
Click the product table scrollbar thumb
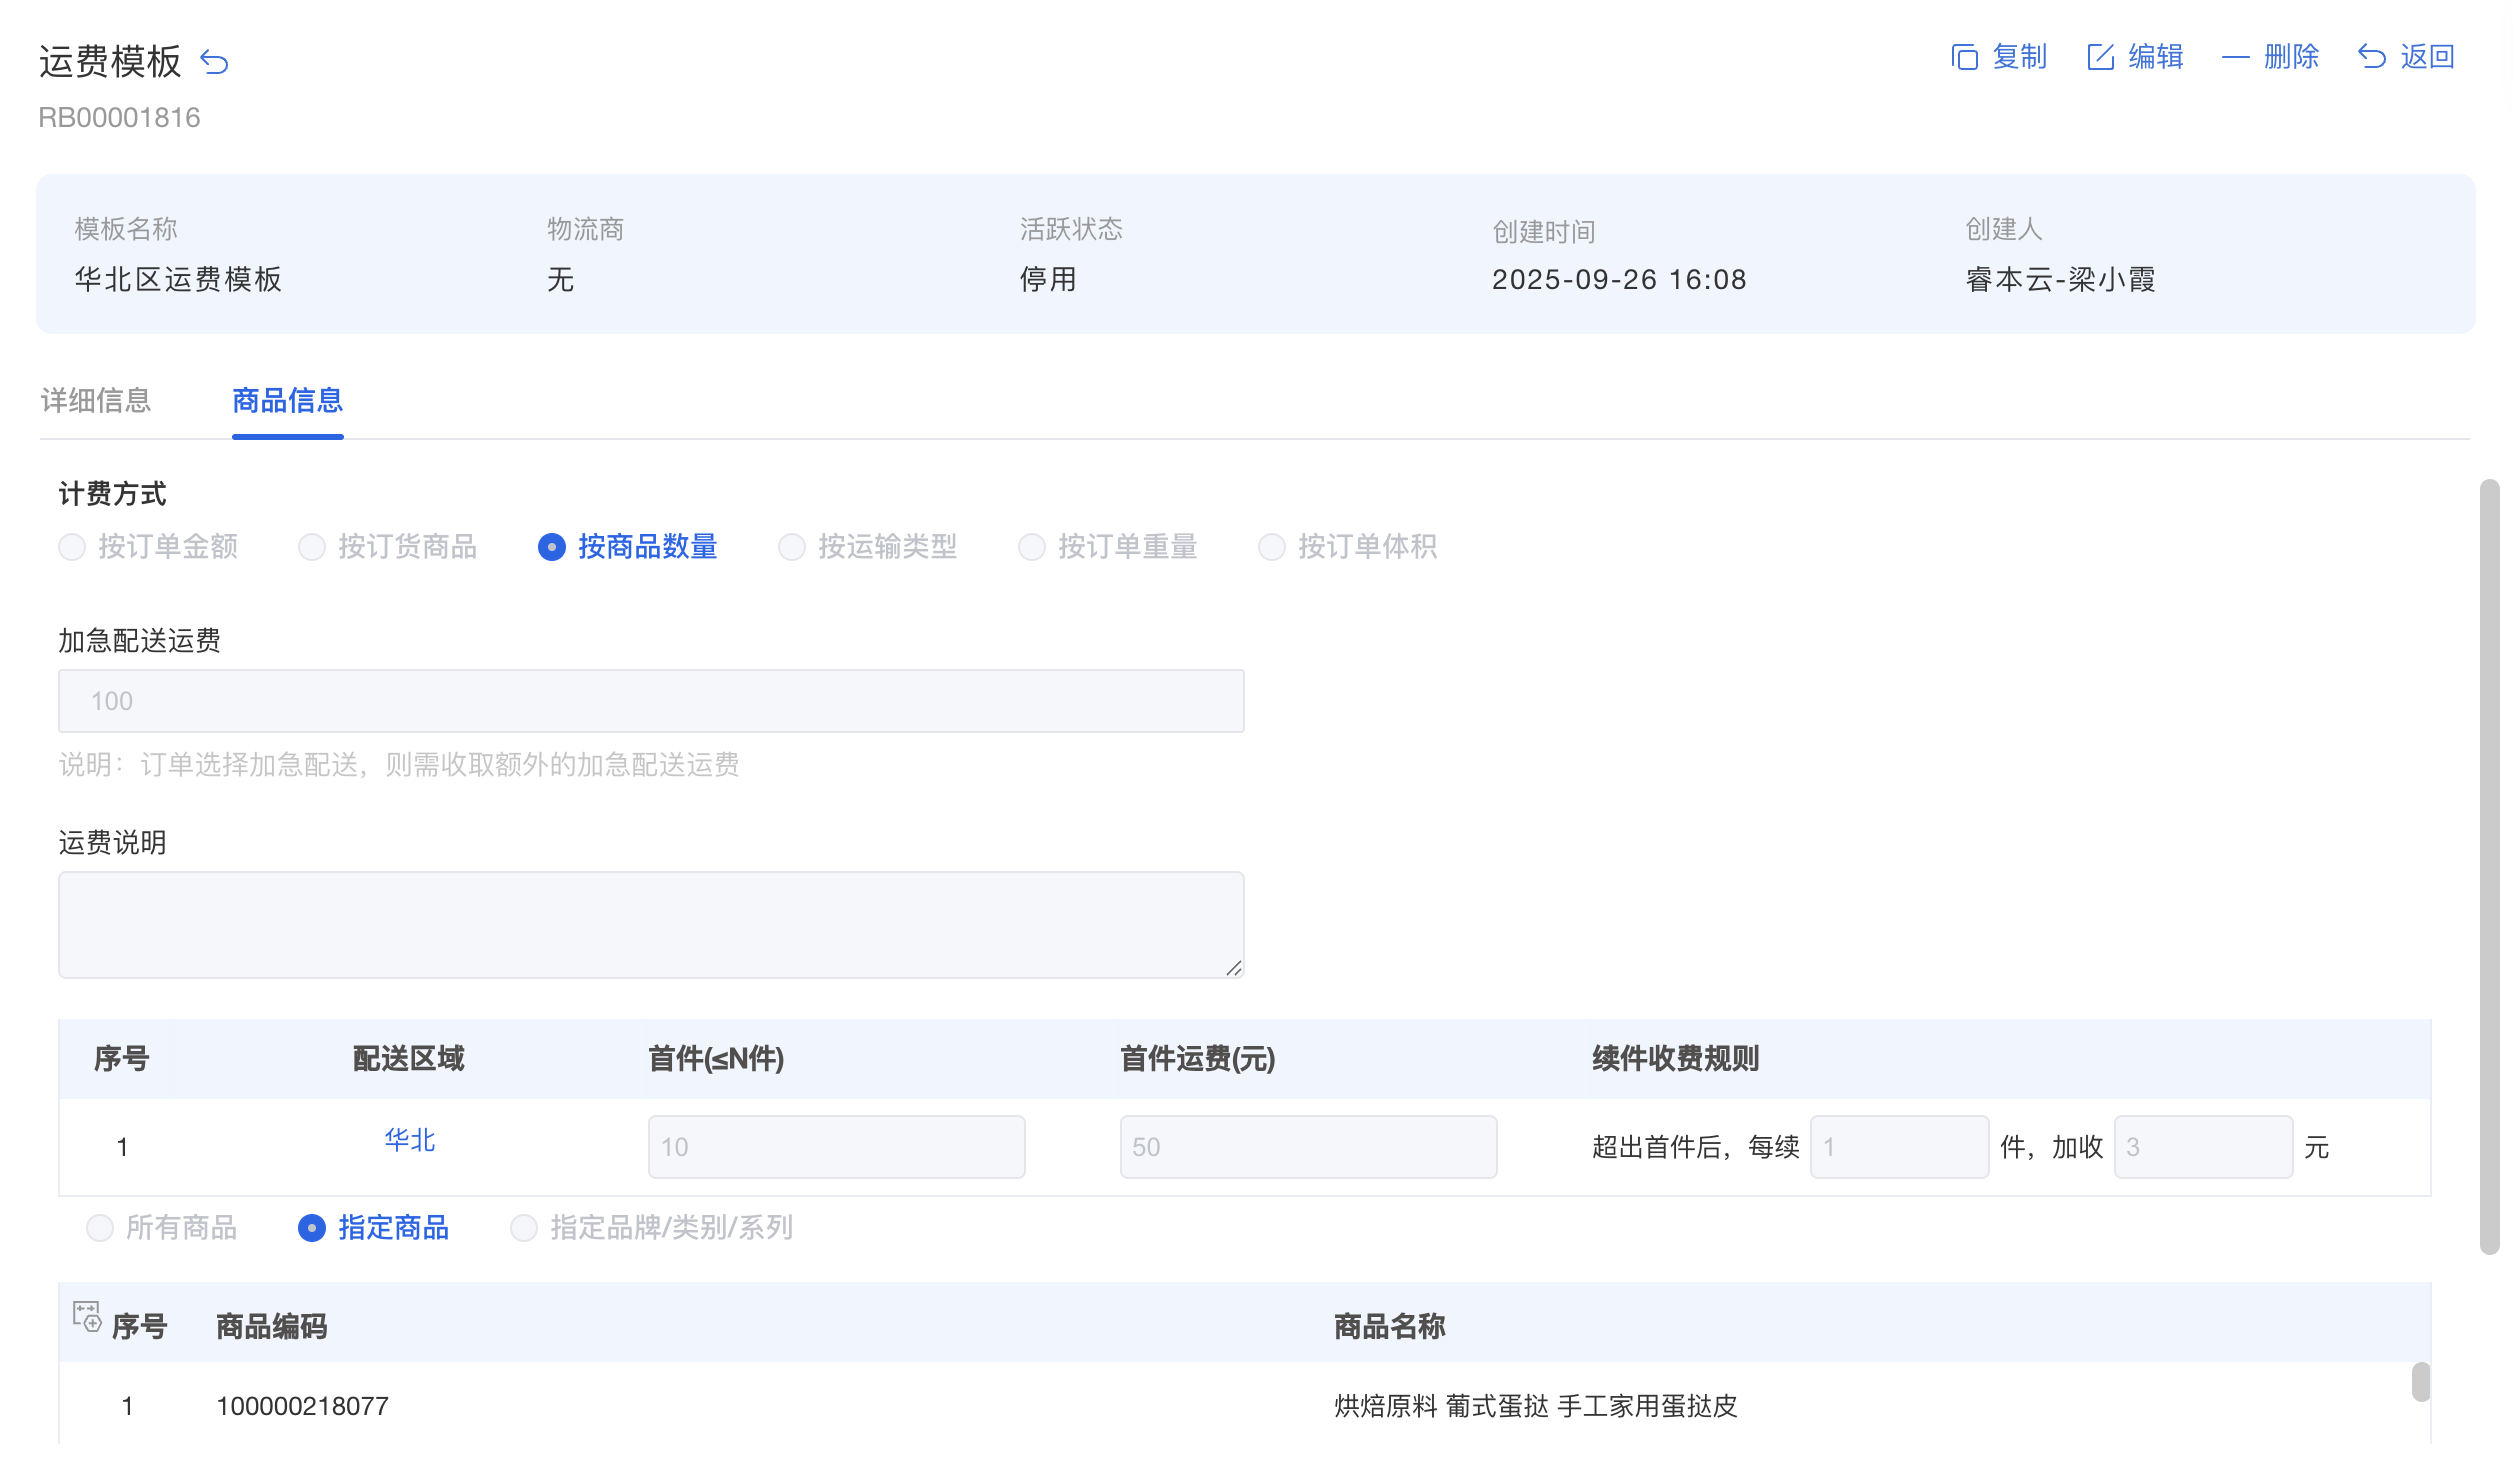2421,1382
